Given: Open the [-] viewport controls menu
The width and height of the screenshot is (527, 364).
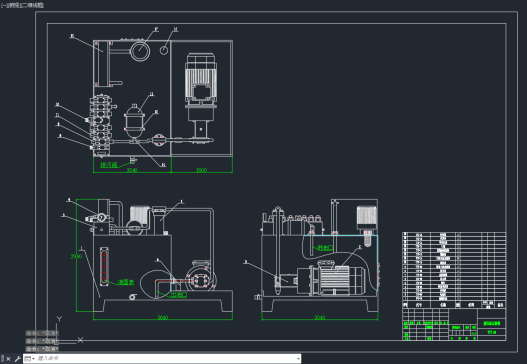Looking at the screenshot, I should [3, 5].
